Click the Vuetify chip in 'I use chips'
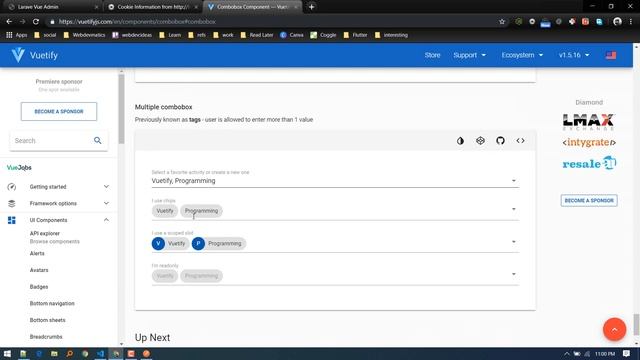640x360 pixels. (x=165, y=211)
